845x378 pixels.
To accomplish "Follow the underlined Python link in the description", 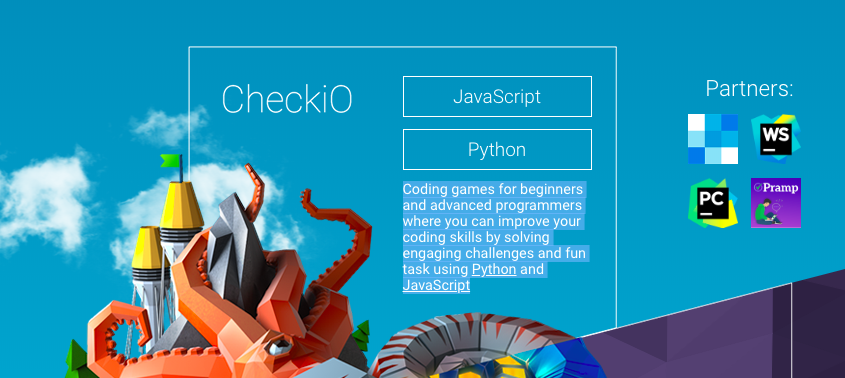I will (x=494, y=269).
